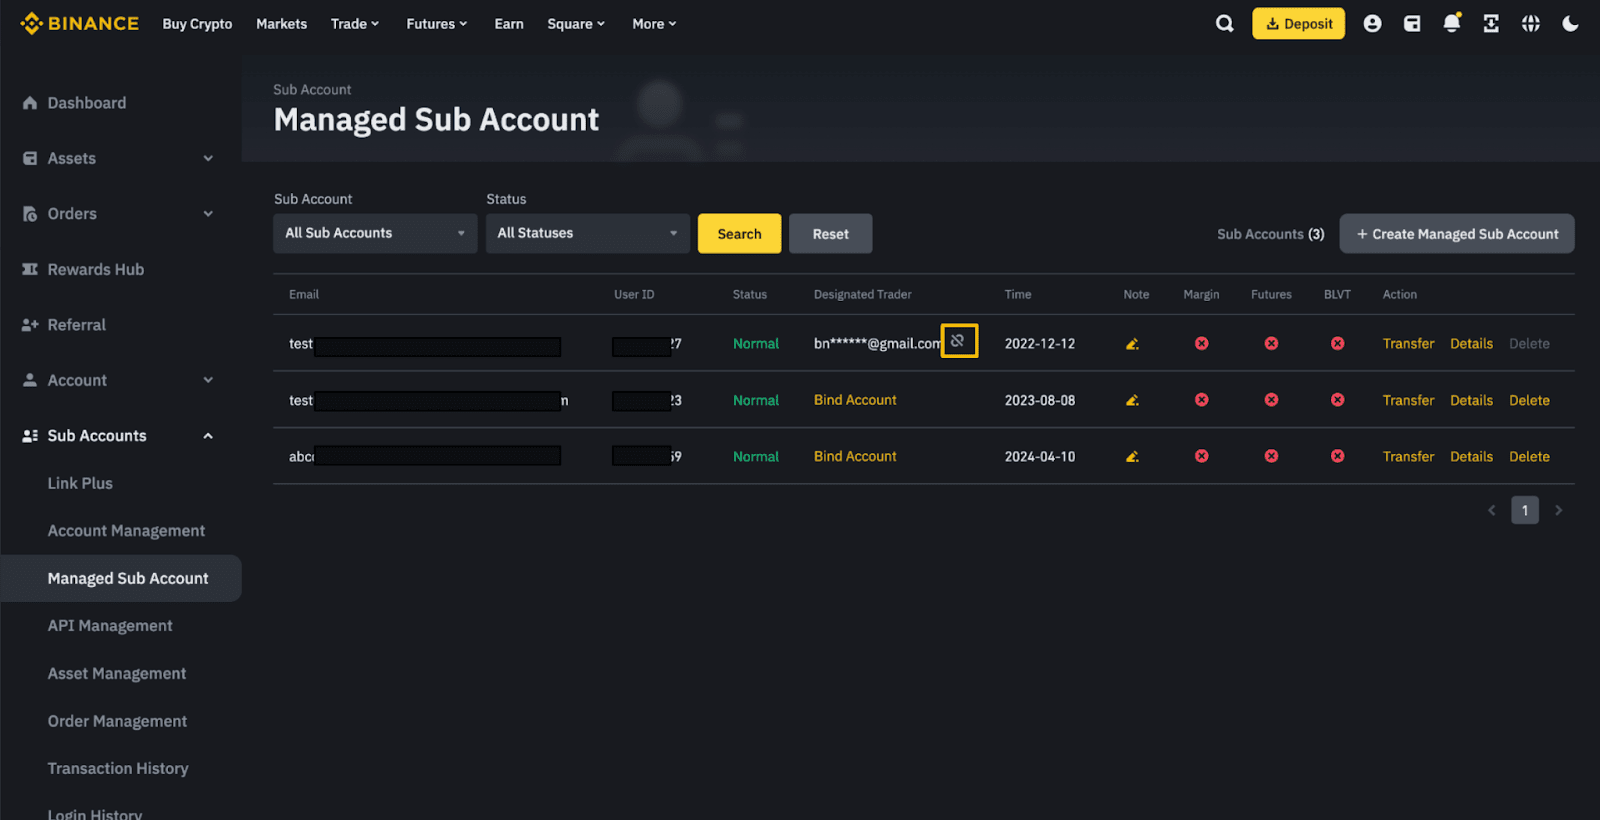Collapse the Sub Accounts sidebar section
Screen dimensions: 1600x820
[208, 436]
